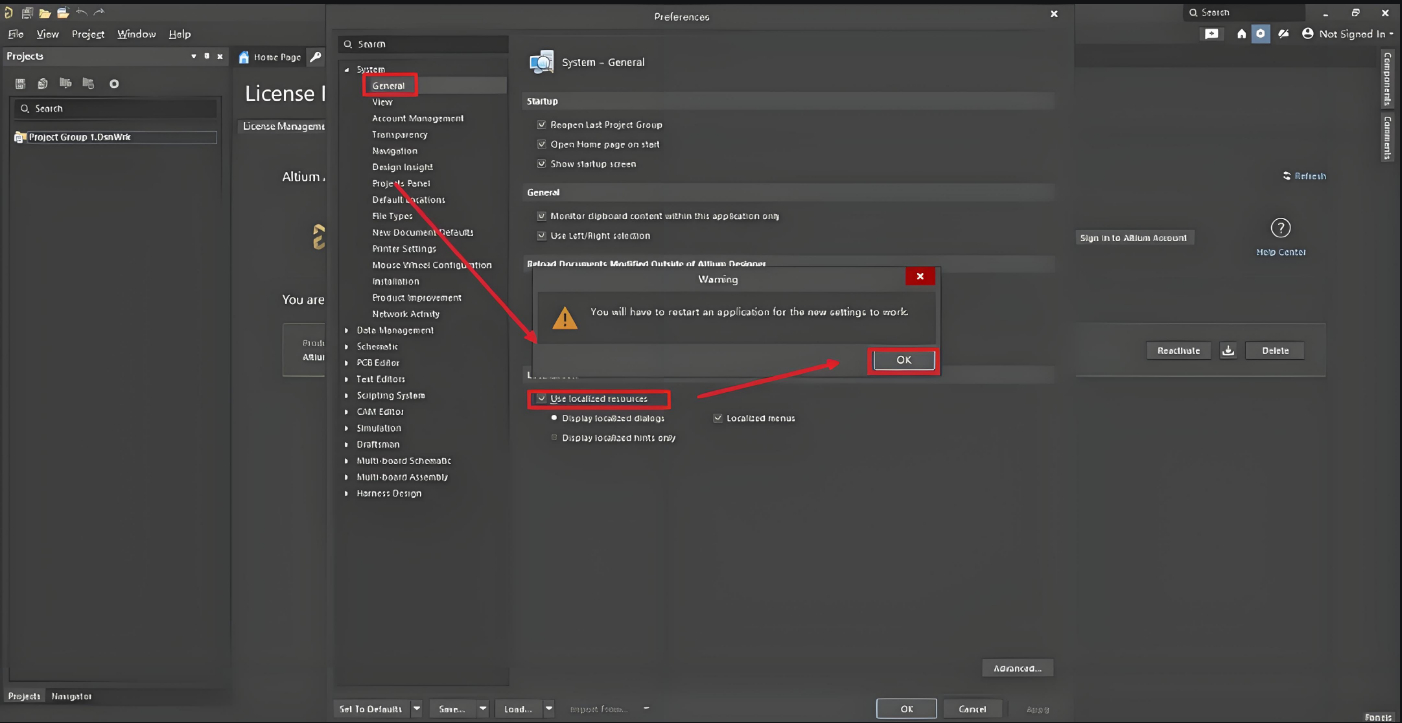Open the Help menu
Image resolution: width=1402 pixels, height=723 pixels.
(180, 34)
